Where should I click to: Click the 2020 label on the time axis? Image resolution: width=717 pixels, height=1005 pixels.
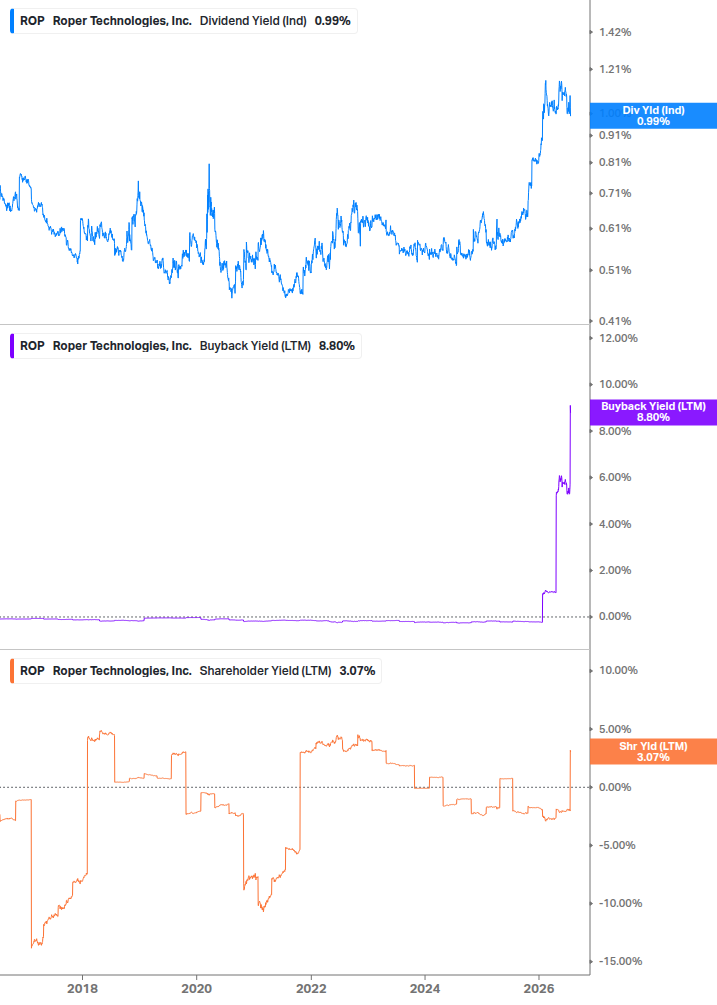197,989
